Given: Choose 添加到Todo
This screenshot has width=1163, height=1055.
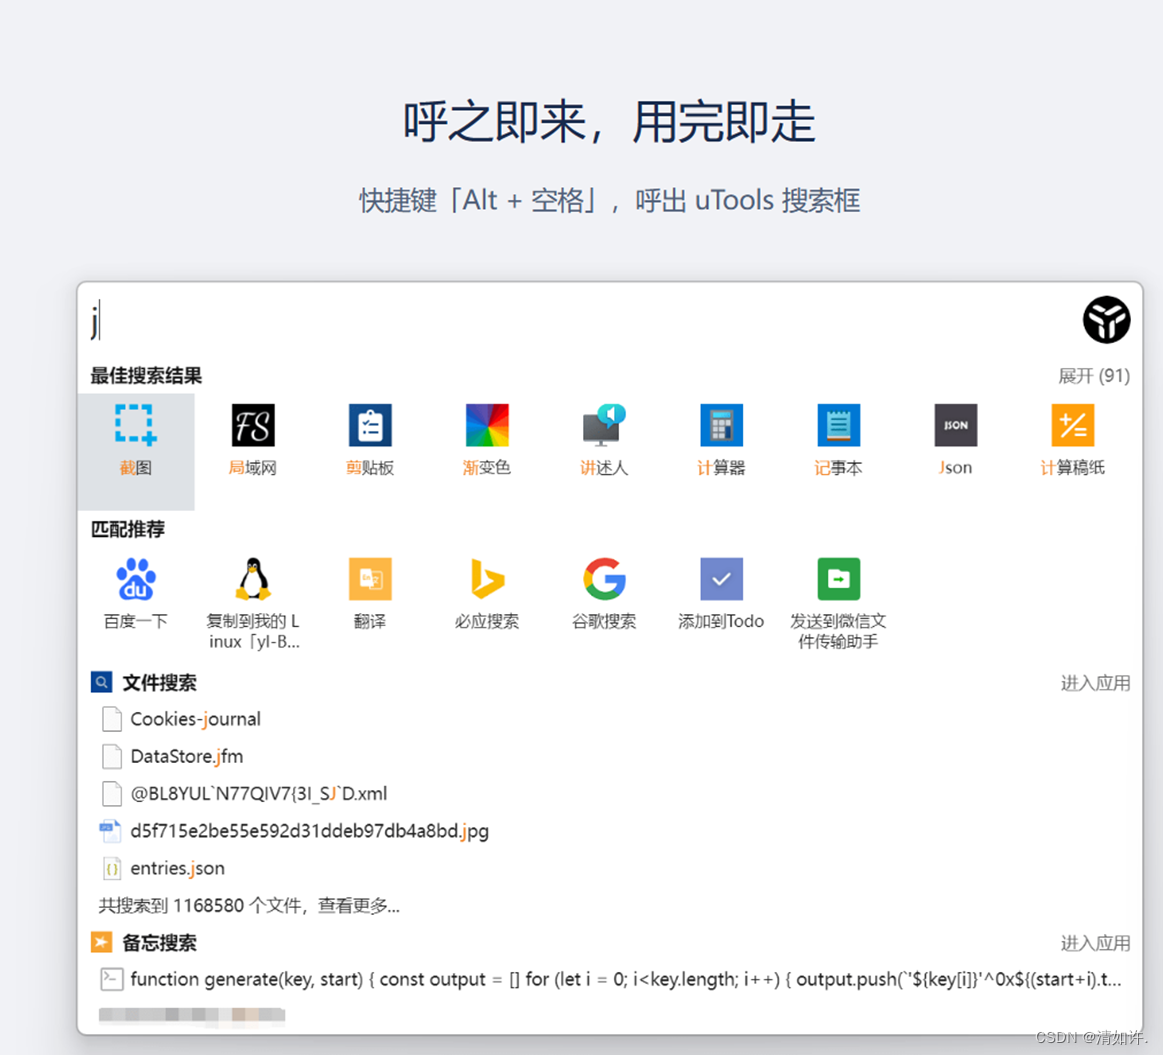Looking at the screenshot, I should click(x=721, y=594).
